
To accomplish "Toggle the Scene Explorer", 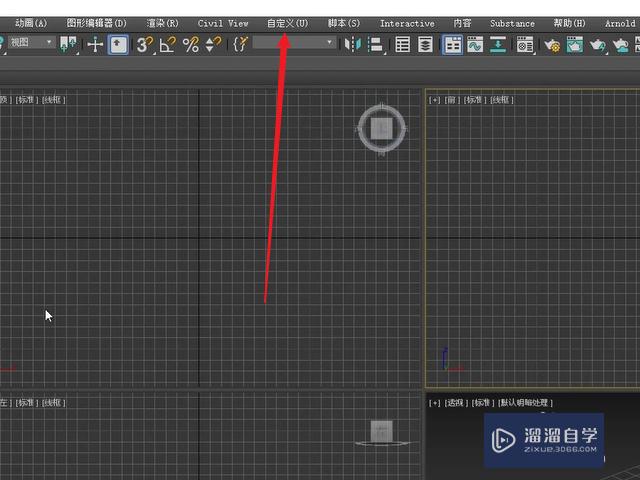I will click(403, 44).
